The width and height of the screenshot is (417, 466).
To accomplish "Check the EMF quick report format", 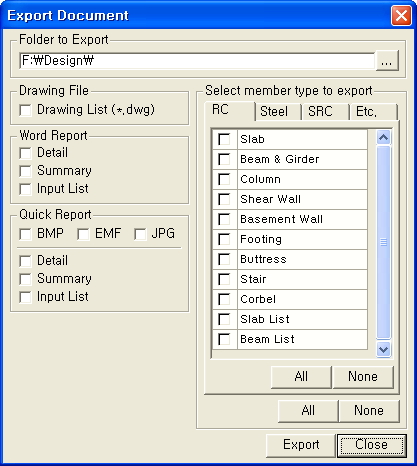I will 83,234.
